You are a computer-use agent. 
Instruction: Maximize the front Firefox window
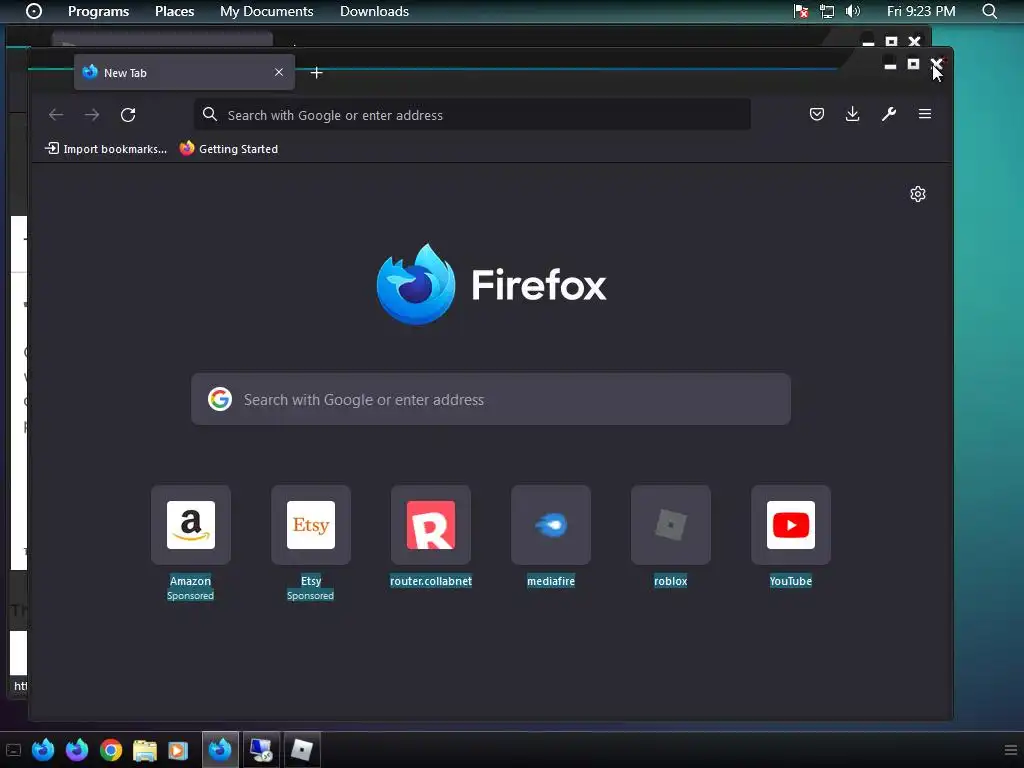[x=913, y=64]
